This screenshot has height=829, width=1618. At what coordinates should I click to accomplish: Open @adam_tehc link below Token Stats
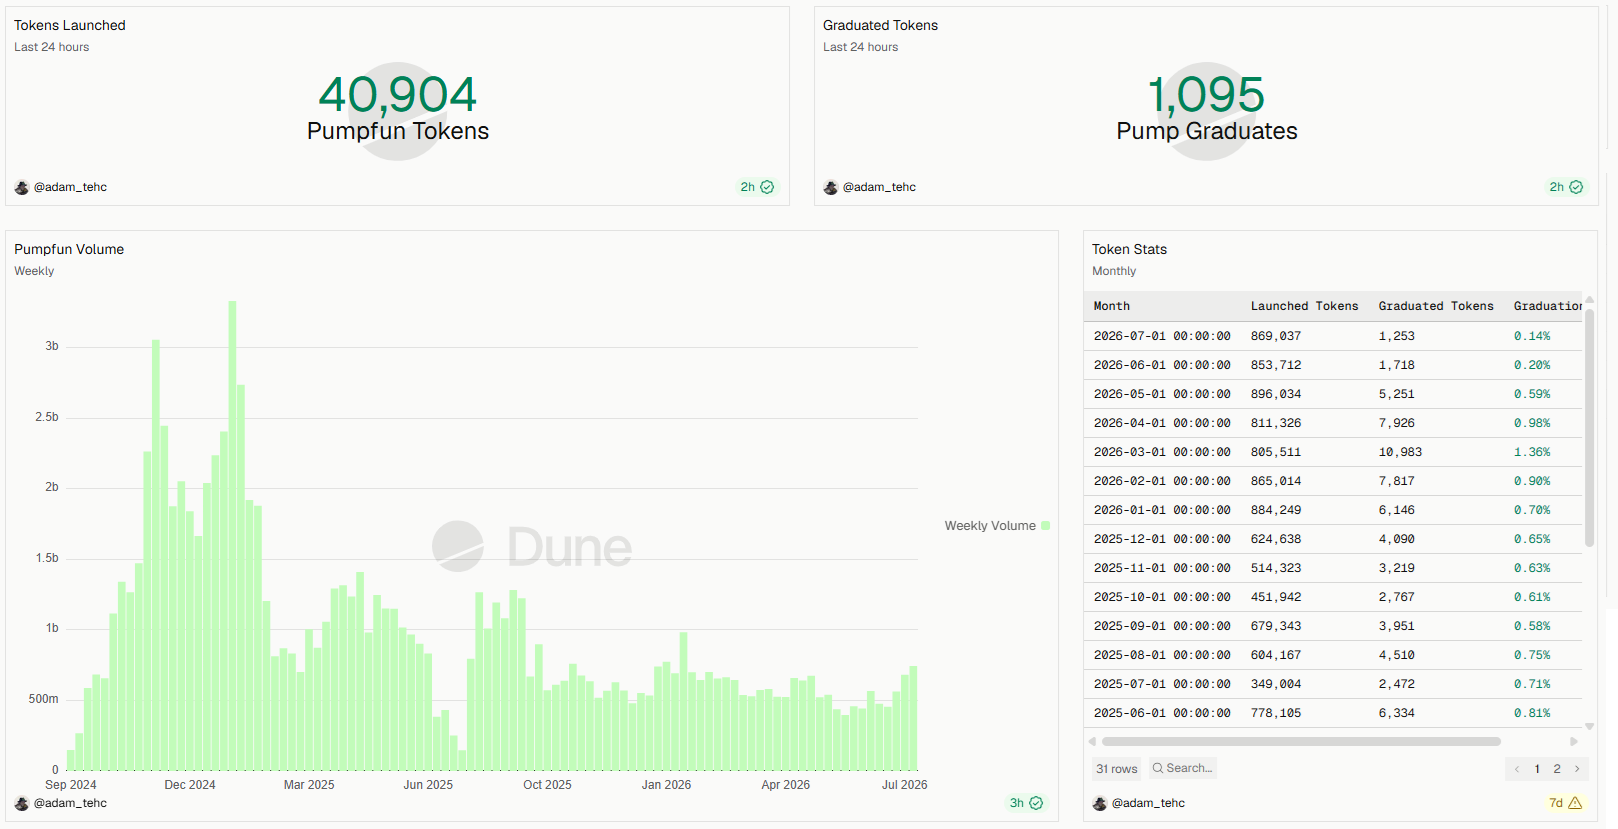(x=1148, y=803)
